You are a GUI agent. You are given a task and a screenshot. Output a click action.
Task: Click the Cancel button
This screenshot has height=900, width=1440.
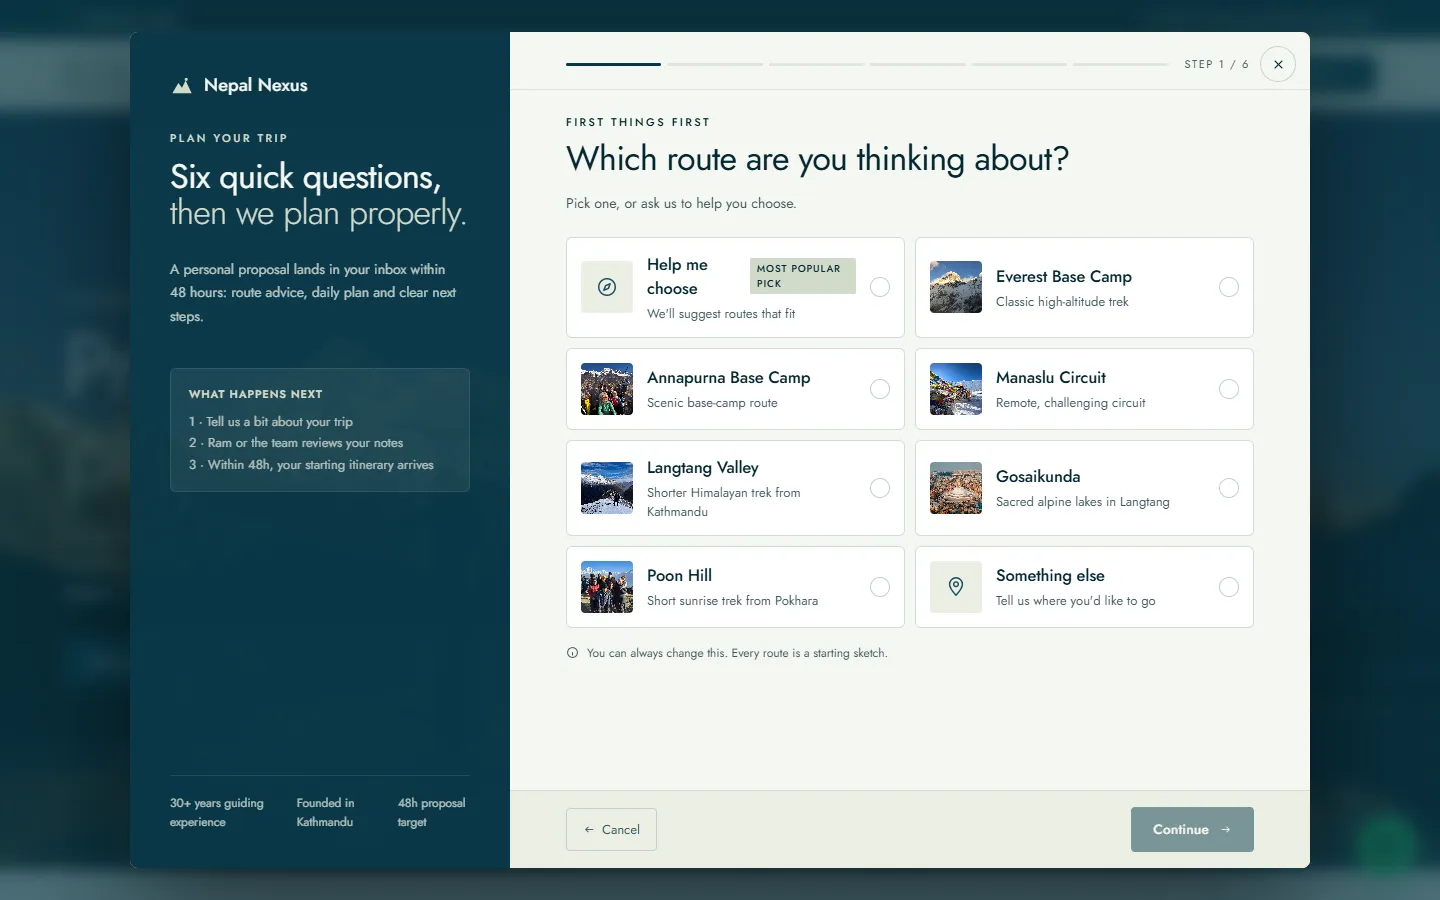[611, 829]
